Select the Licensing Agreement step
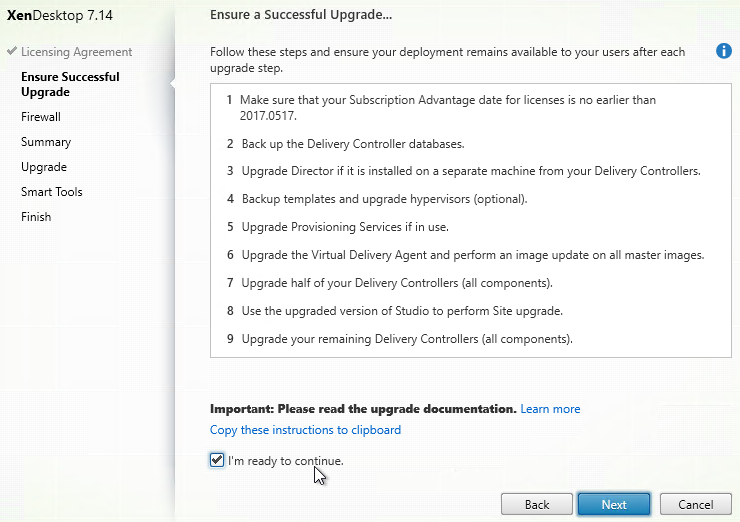Screen dimensions: 740x522 (76, 51)
